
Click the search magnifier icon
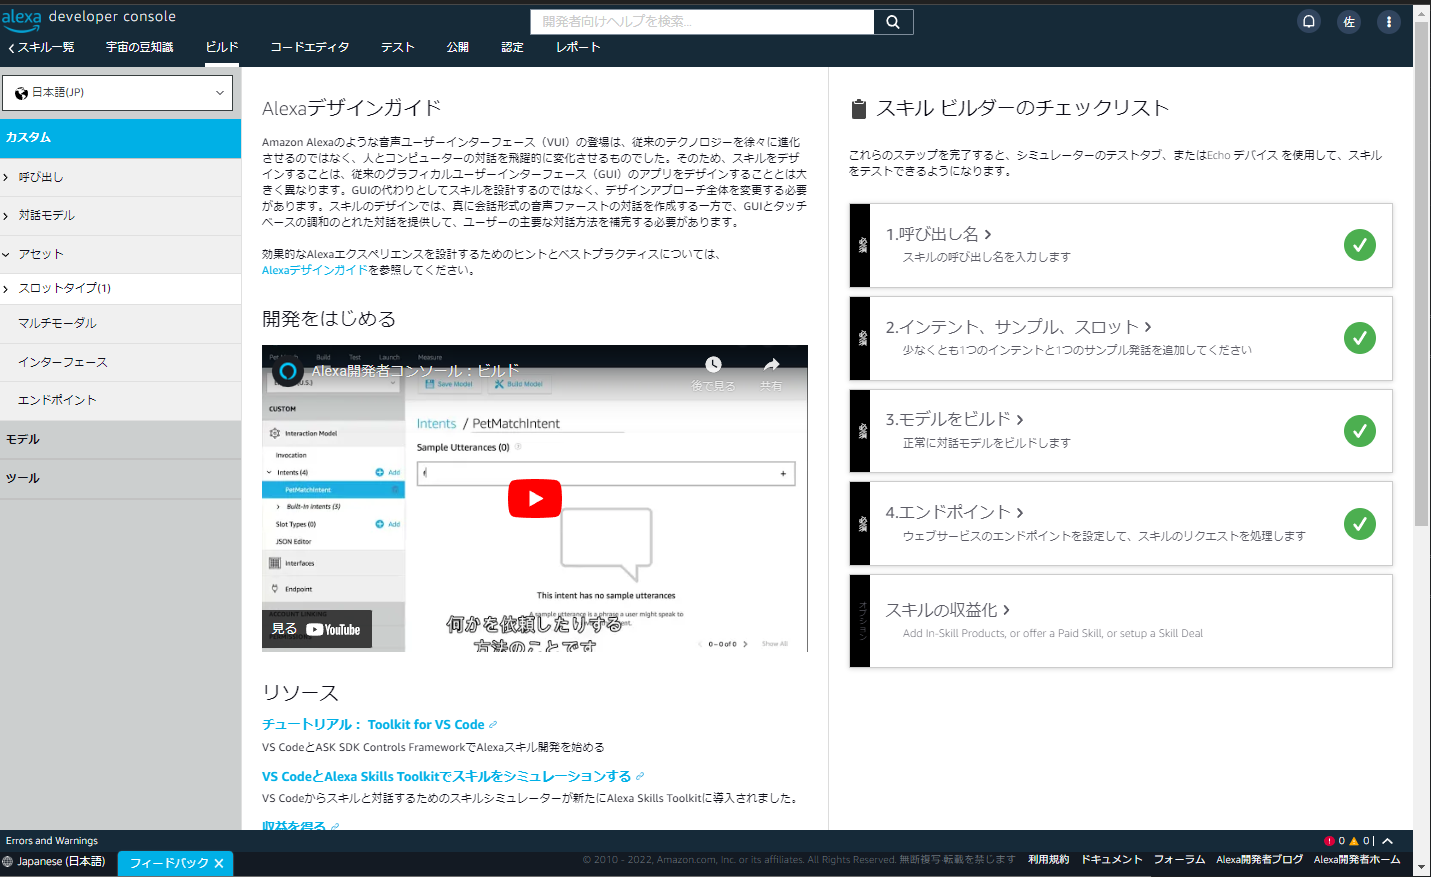(x=892, y=21)
